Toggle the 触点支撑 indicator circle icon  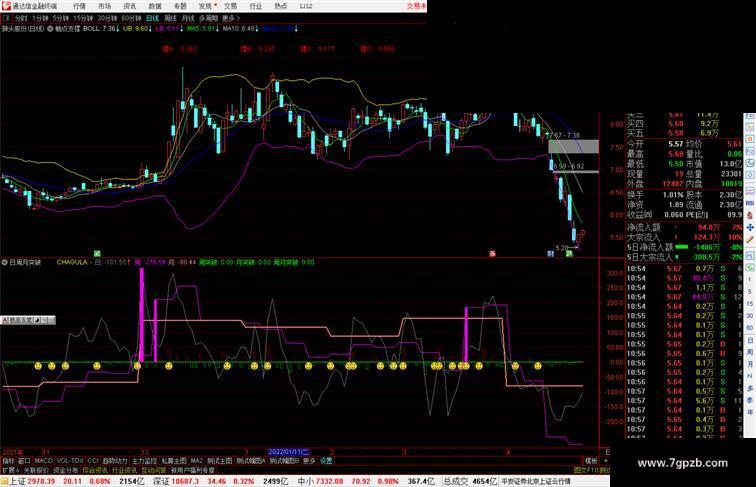[x=50, y=29]
